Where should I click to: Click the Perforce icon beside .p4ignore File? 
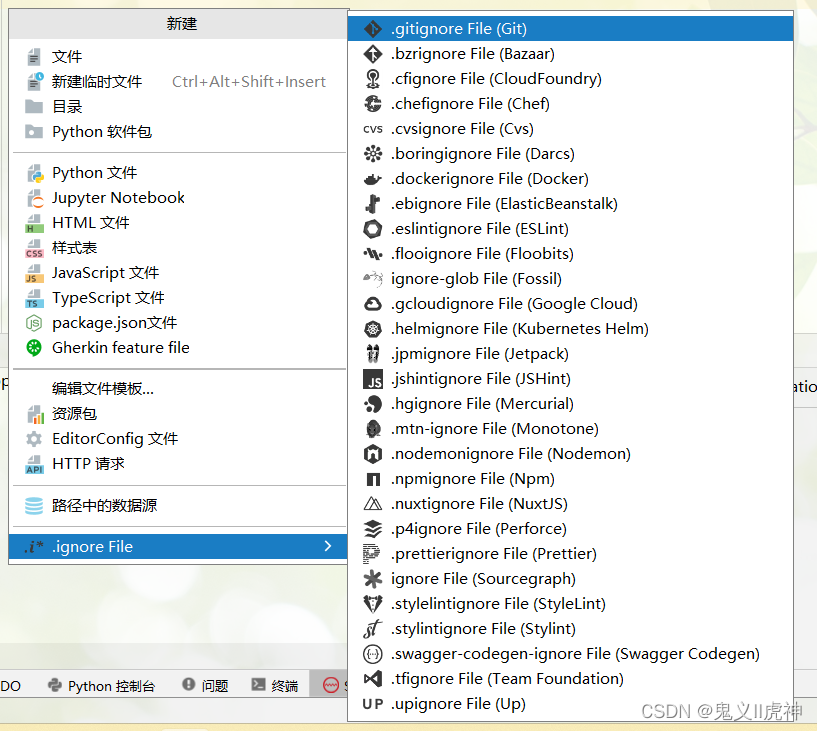373,529
